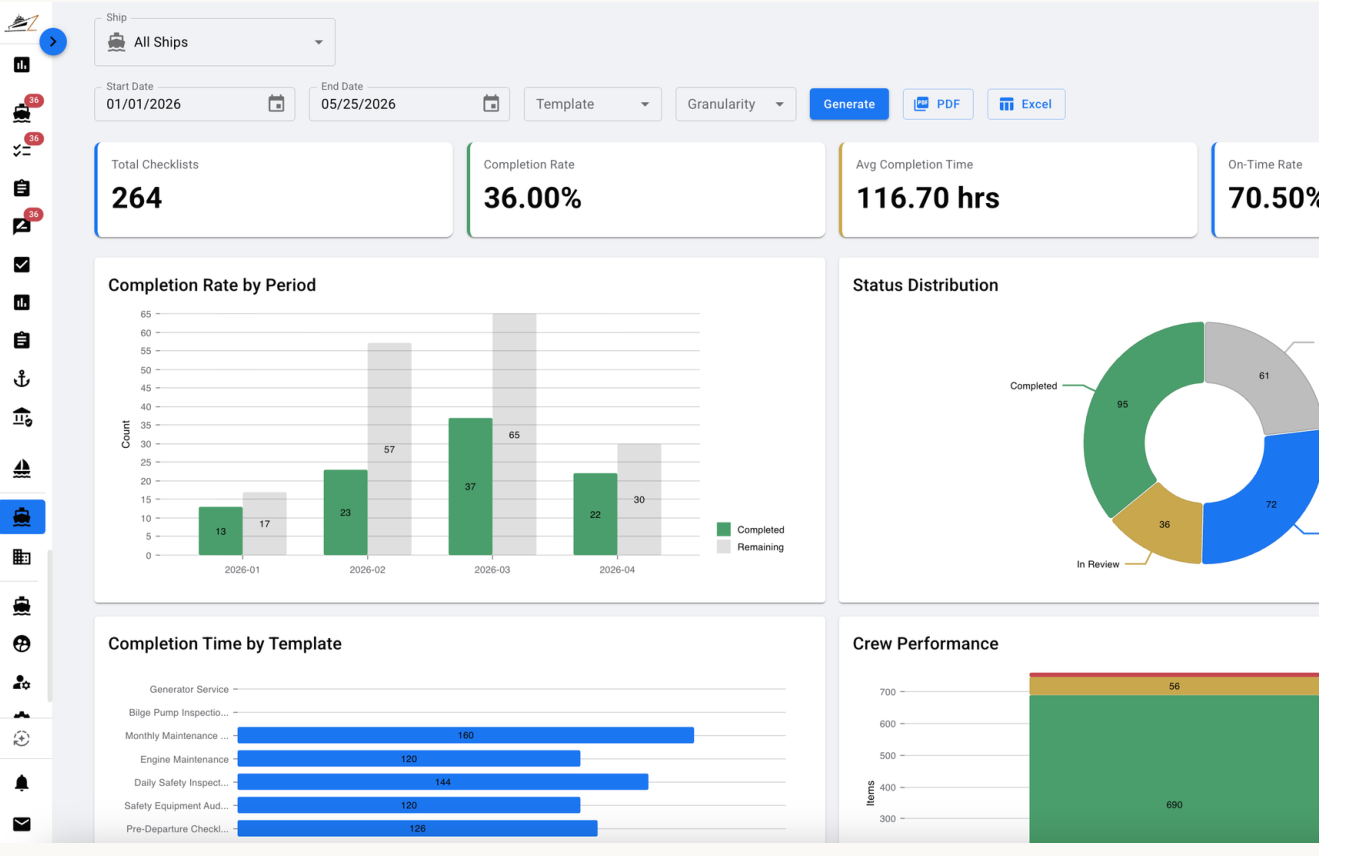Viewport: 1365px width, 856px height.
Task: Open the chat-edit icon with 36 badge
Action: point(22,226)
